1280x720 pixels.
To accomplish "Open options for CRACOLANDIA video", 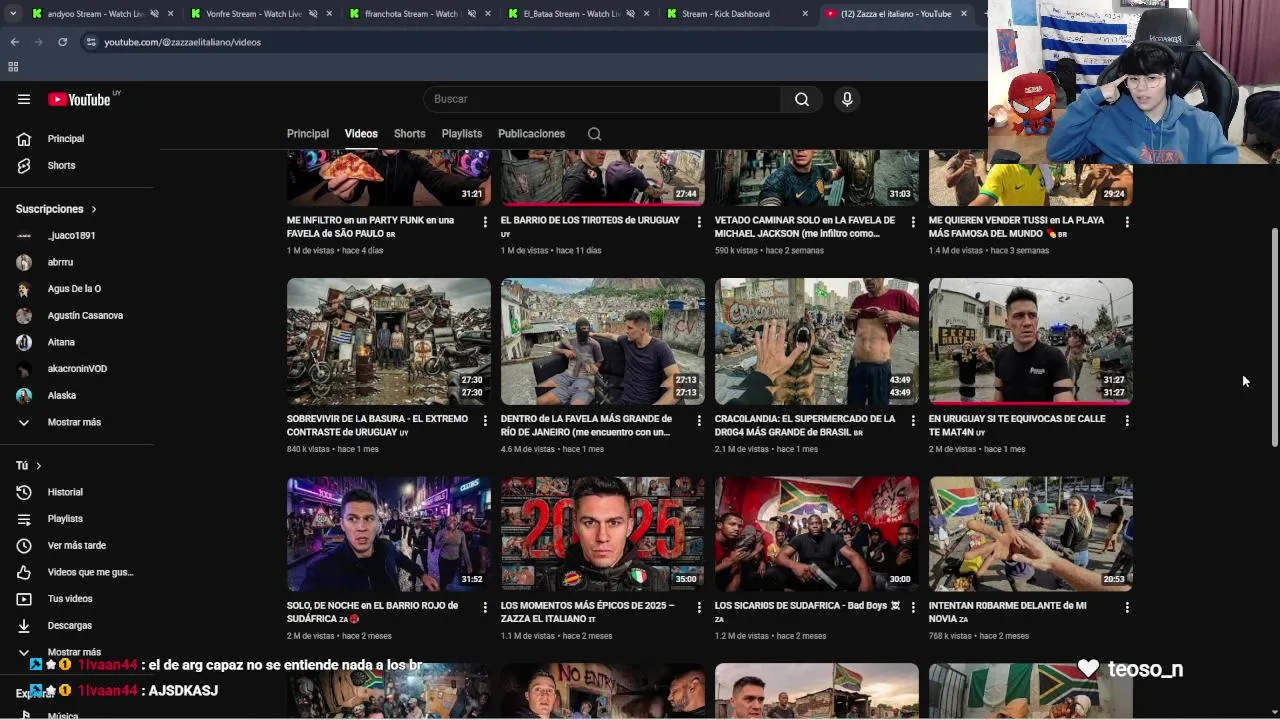I will (x=913, y=421).
